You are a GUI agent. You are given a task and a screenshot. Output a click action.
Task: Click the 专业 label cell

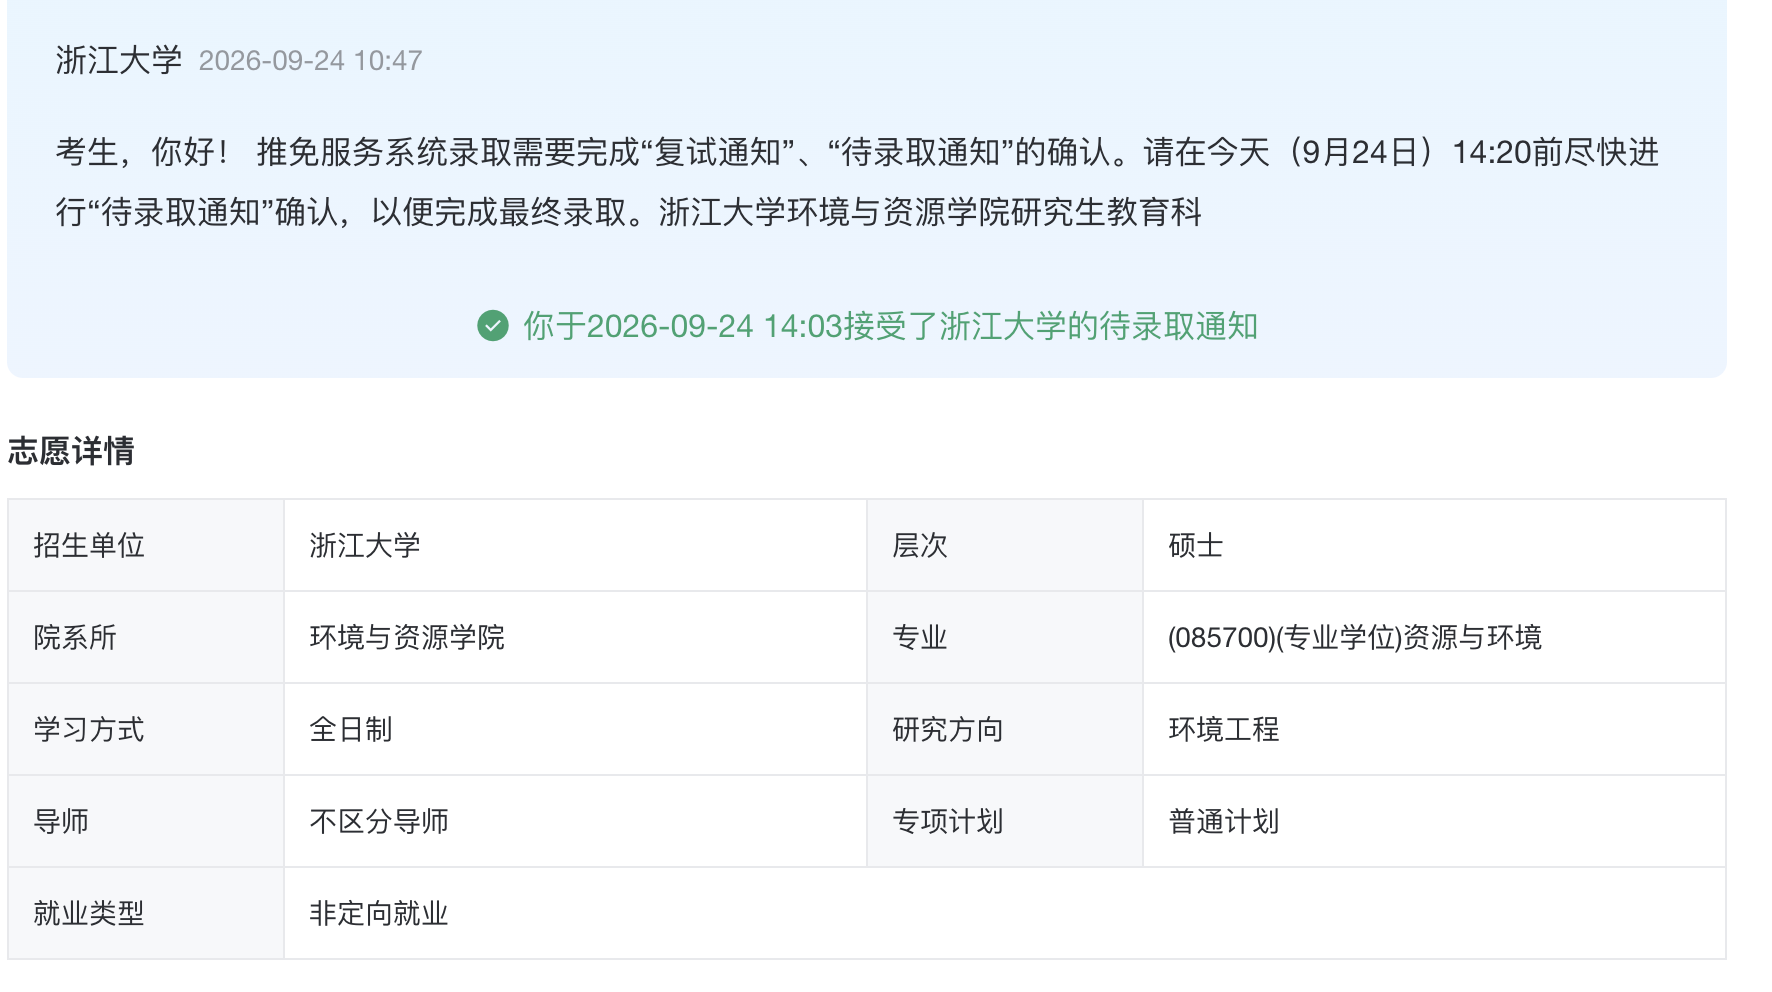[x=1005, y=637]
